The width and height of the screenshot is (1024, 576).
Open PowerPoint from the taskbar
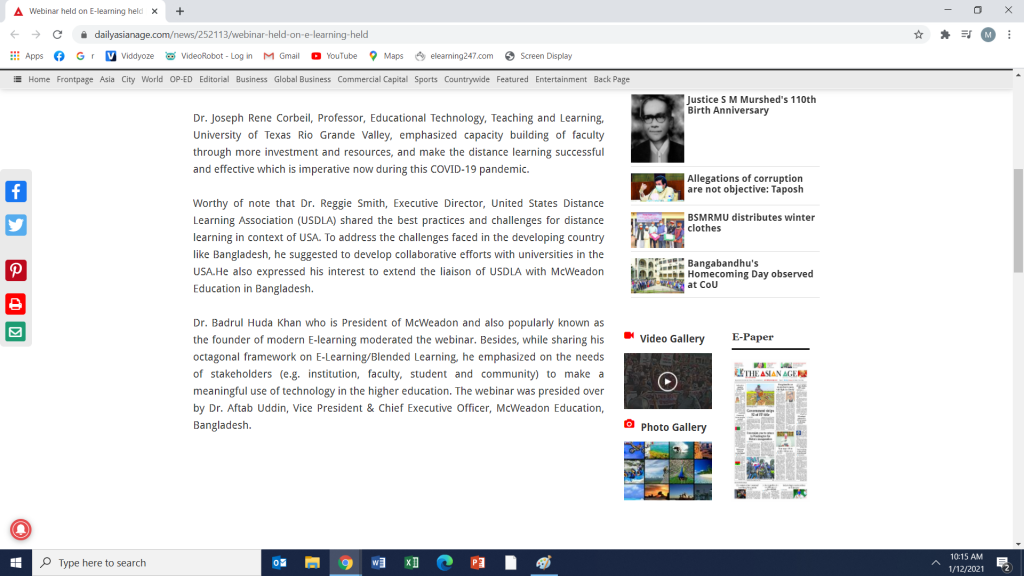477,563
